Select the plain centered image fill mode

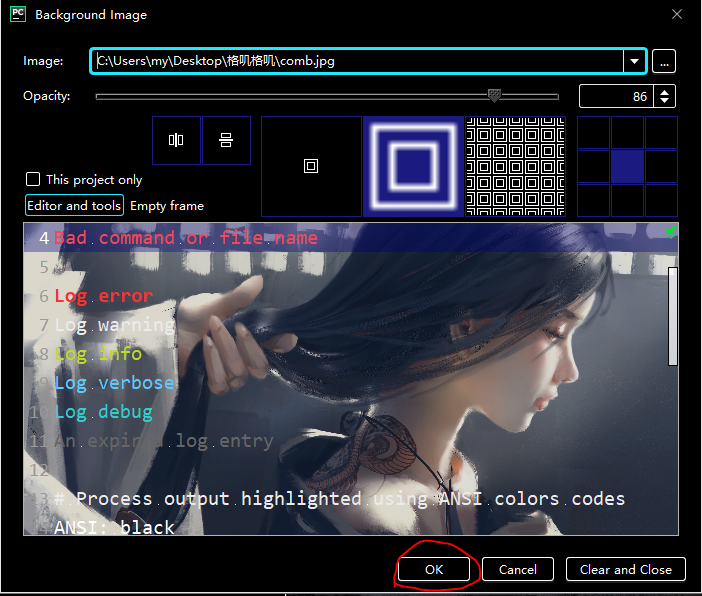(x=311, y=166)
